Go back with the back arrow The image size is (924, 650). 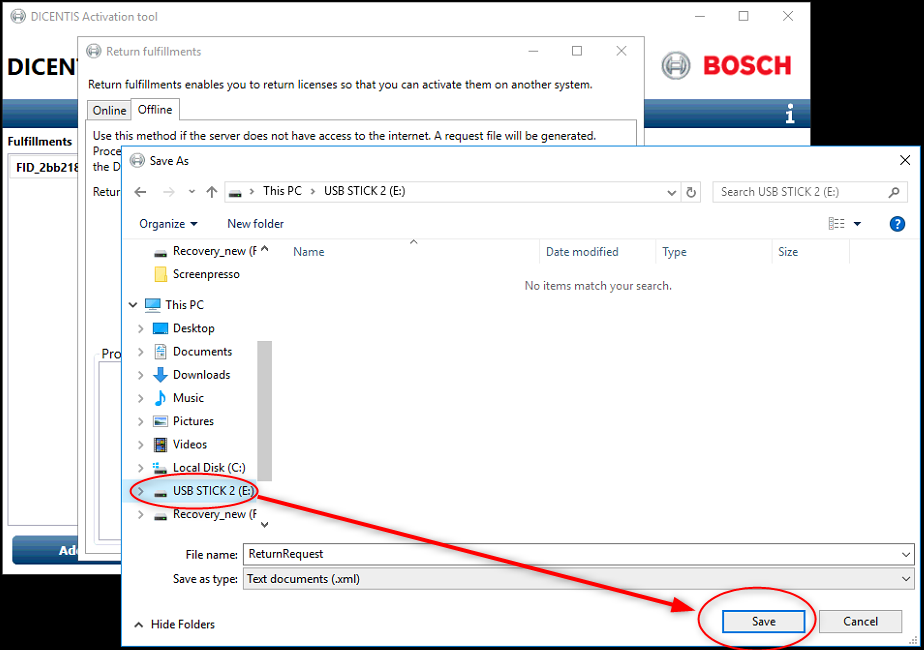140,192
